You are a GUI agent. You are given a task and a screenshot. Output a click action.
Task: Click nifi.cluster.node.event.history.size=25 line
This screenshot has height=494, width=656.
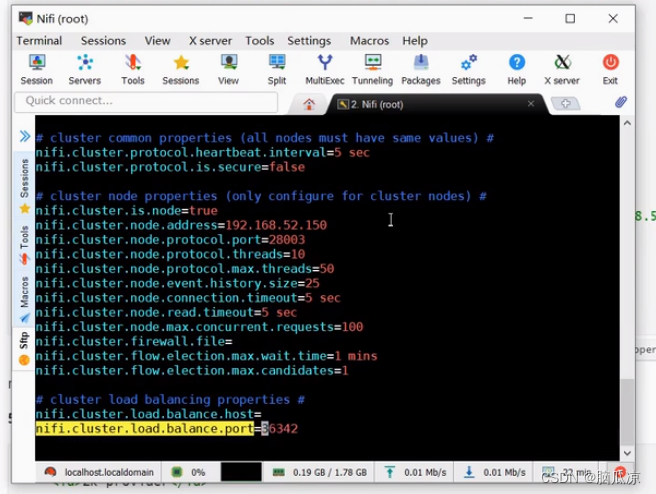178,283
